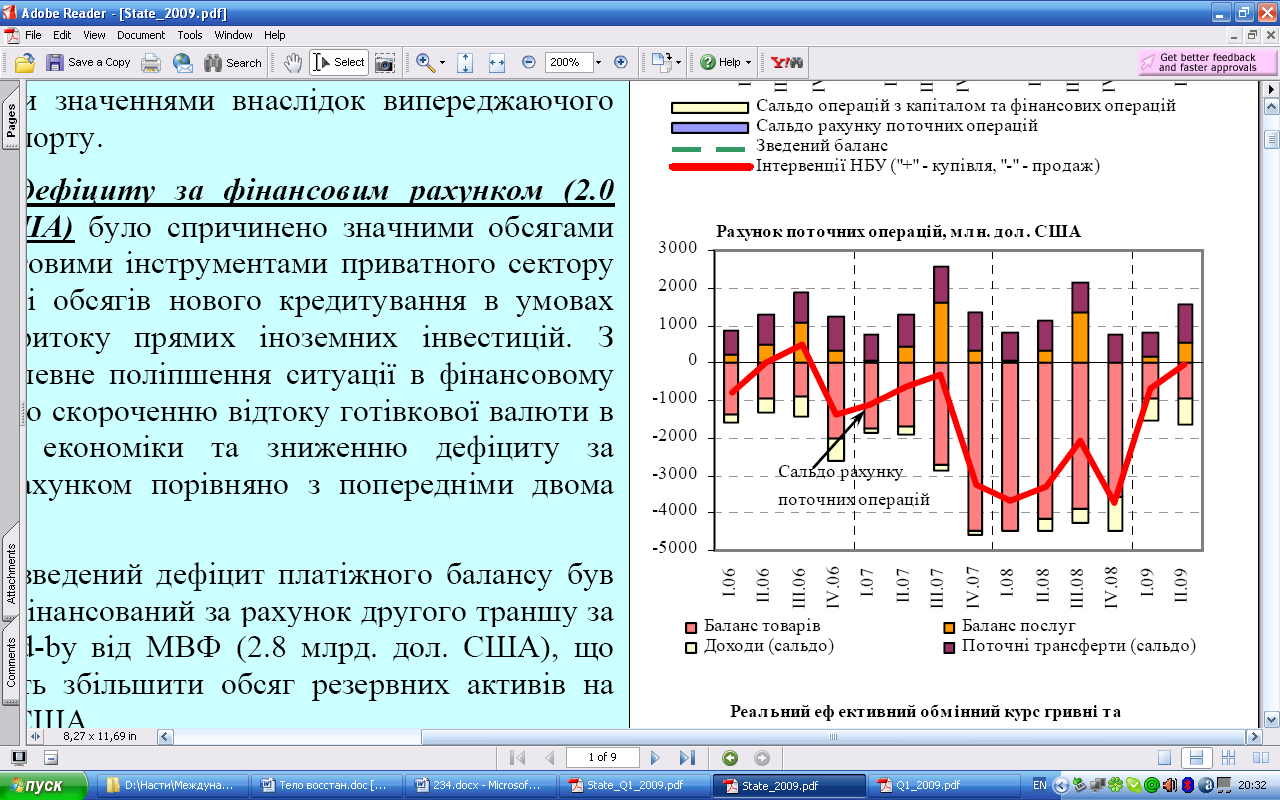Click the rotate/view pages toolbar icon

coord(660,62)
